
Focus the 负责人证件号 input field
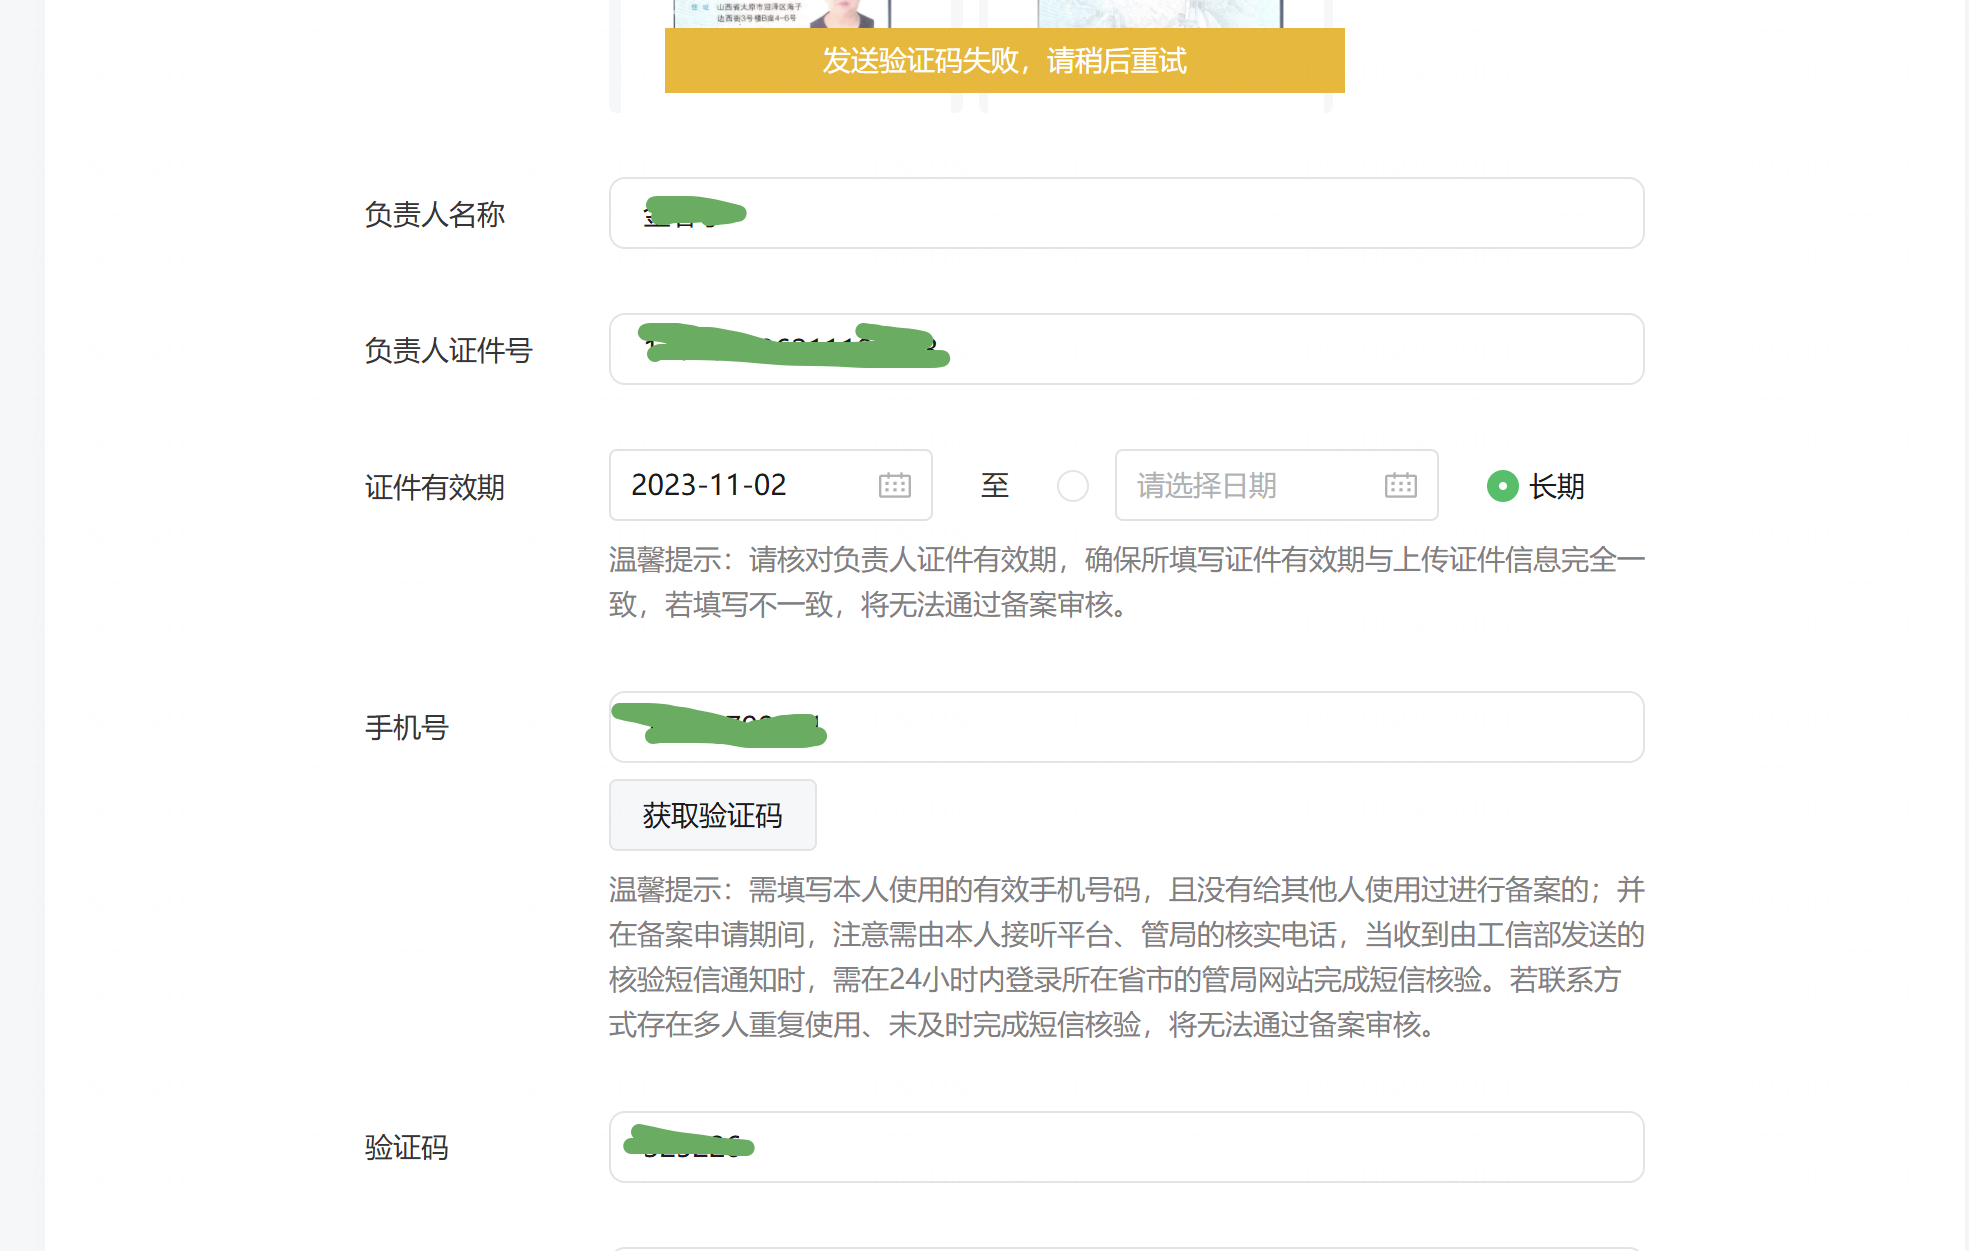1126,349
